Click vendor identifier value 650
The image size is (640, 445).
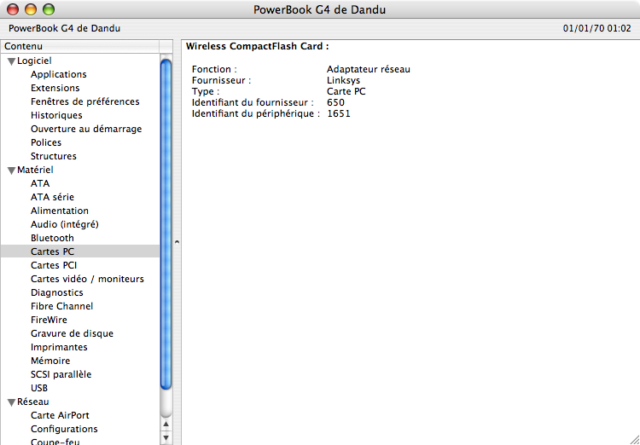tap(336, 102)
